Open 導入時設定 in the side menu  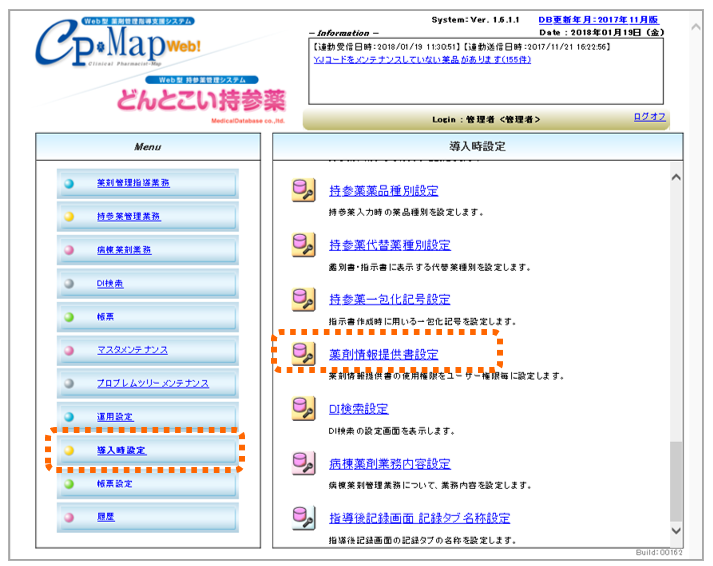click(121, 450)
